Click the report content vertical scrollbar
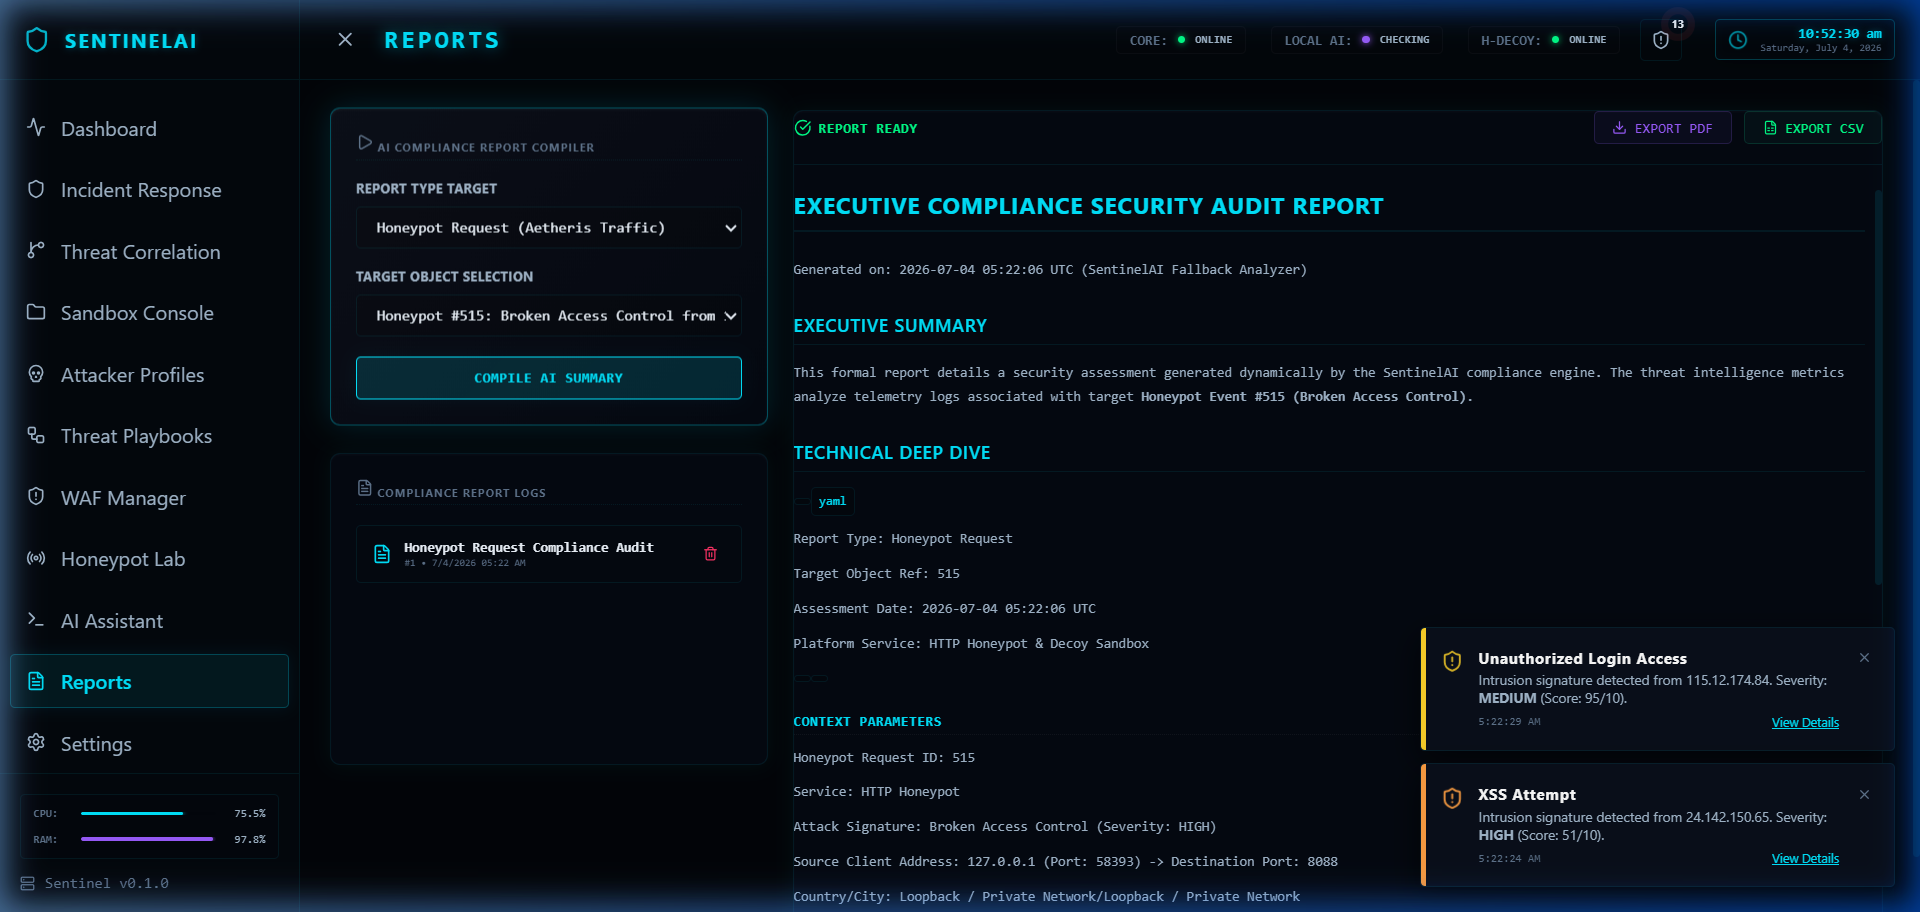Image resolution: width=1920 pixels, height=912 pixels. [1879, 388]
